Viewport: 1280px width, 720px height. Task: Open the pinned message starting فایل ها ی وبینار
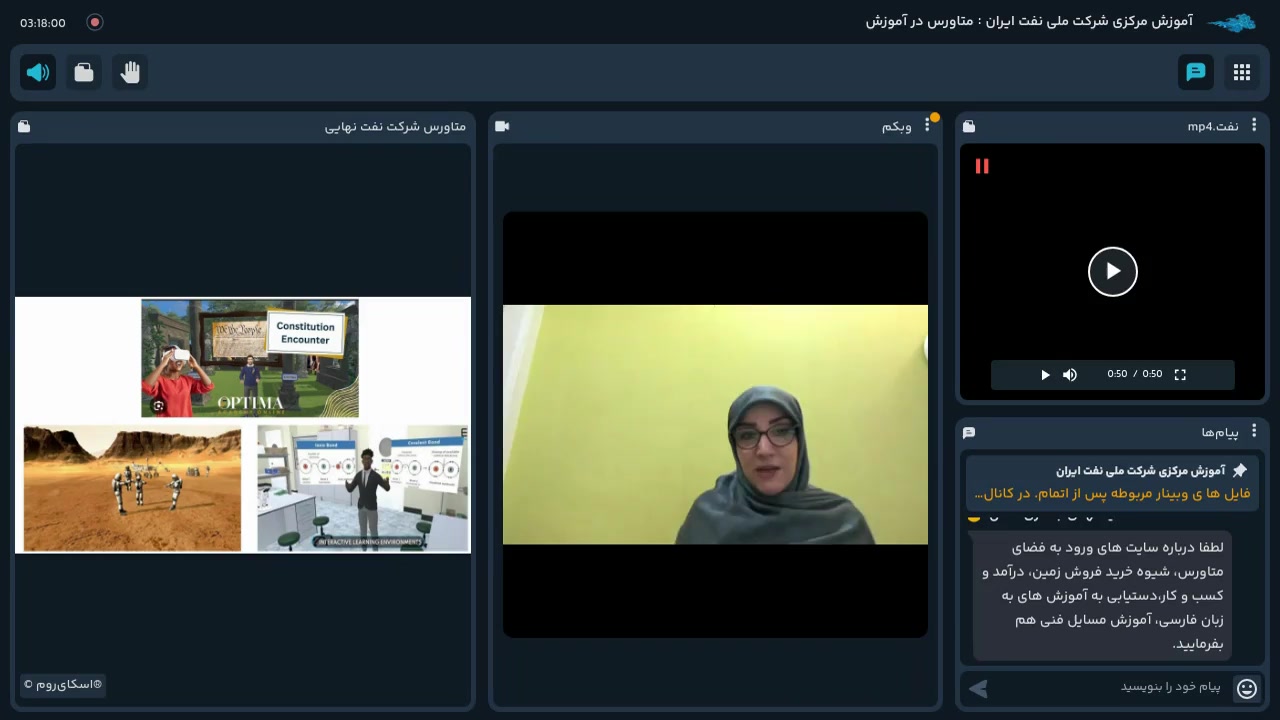coord(1112,493)
